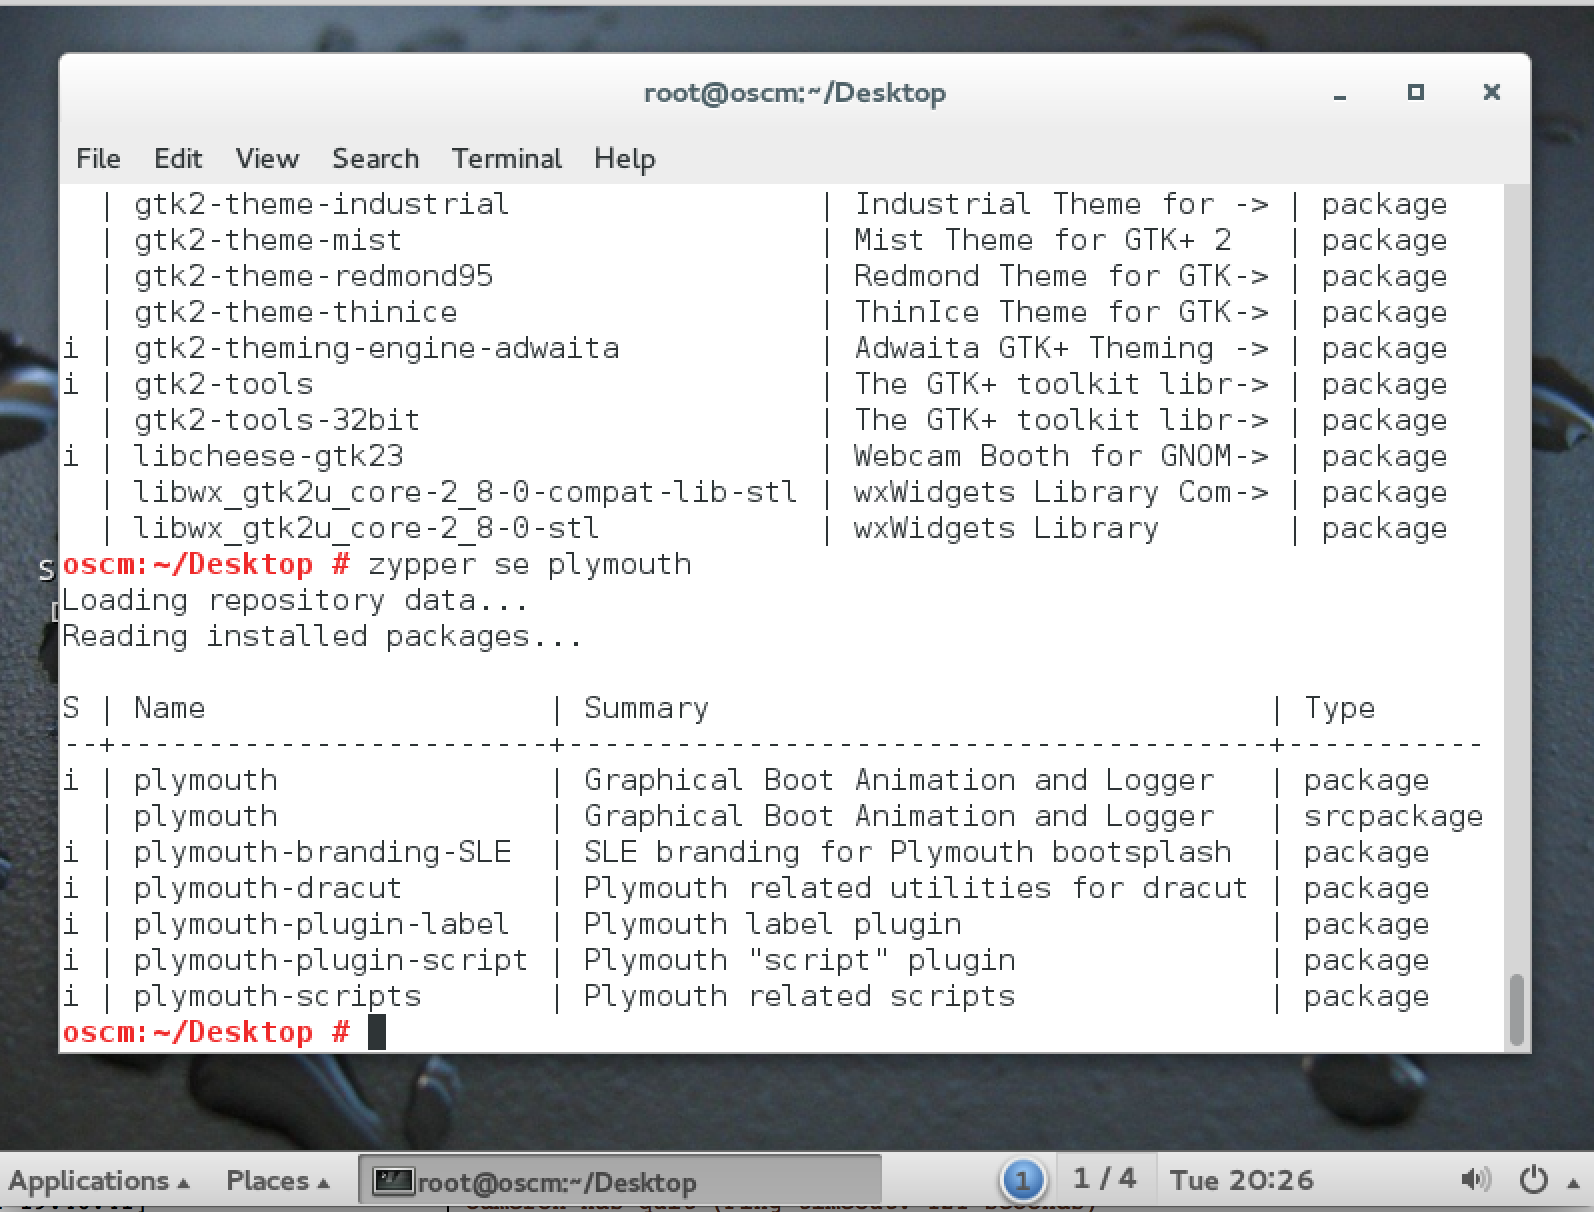Click the libcheese-gtk23 package name

(268, 456)
